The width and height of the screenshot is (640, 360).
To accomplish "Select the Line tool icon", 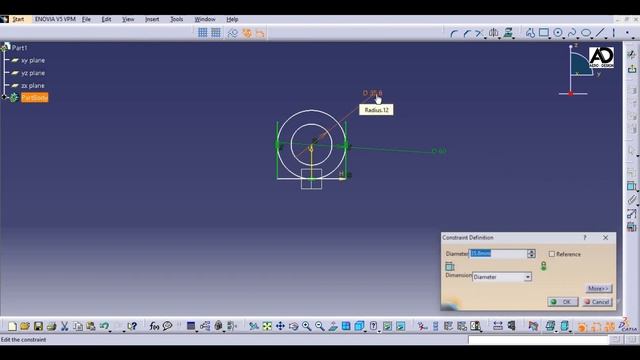I will coord(600,33).
